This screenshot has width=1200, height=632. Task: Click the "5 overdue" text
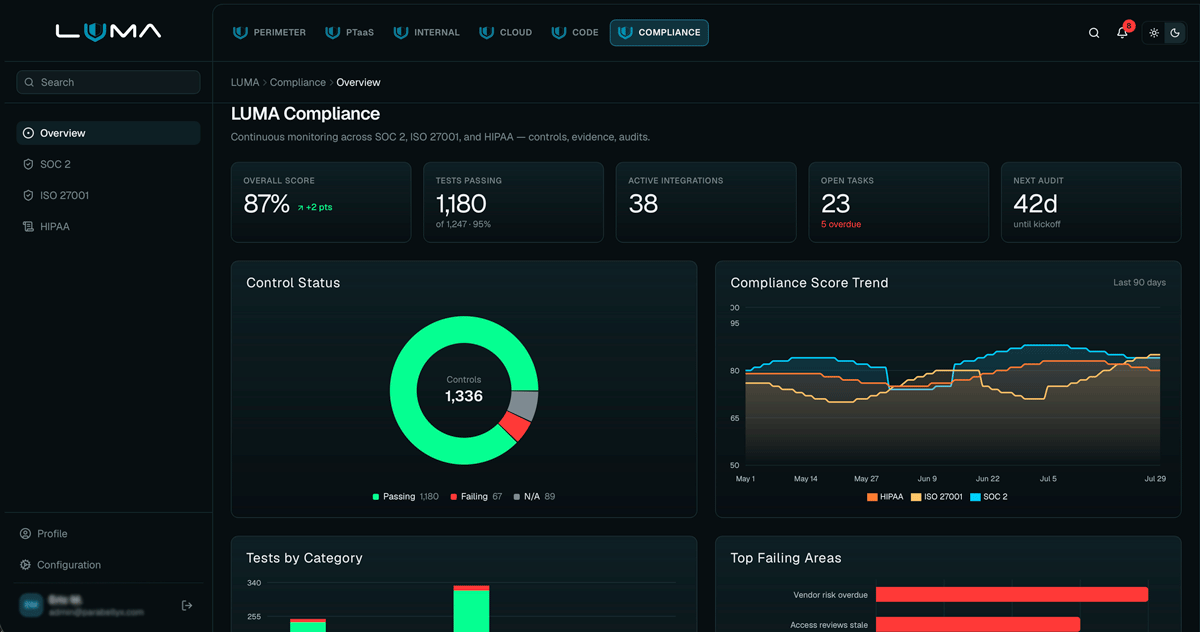coord(841,224)
